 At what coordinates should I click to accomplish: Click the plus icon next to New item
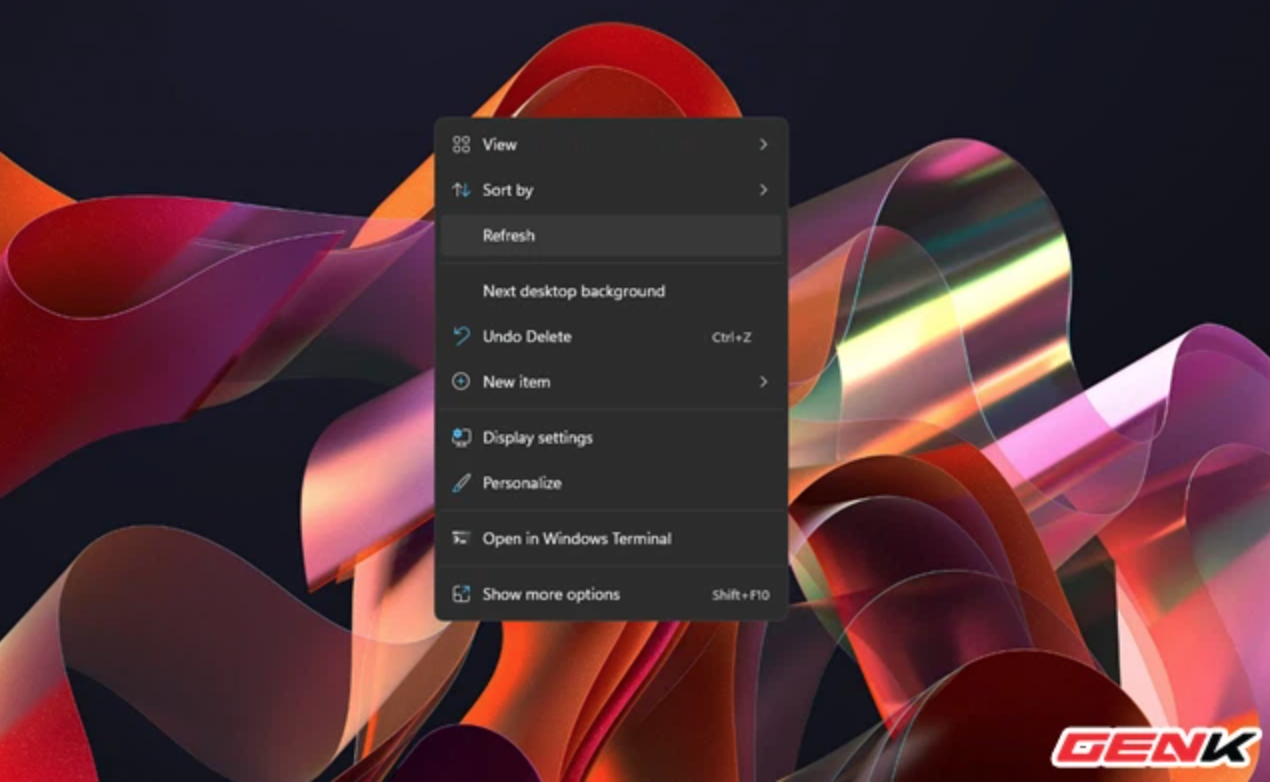pyautogui.click(x=461, y=382)
